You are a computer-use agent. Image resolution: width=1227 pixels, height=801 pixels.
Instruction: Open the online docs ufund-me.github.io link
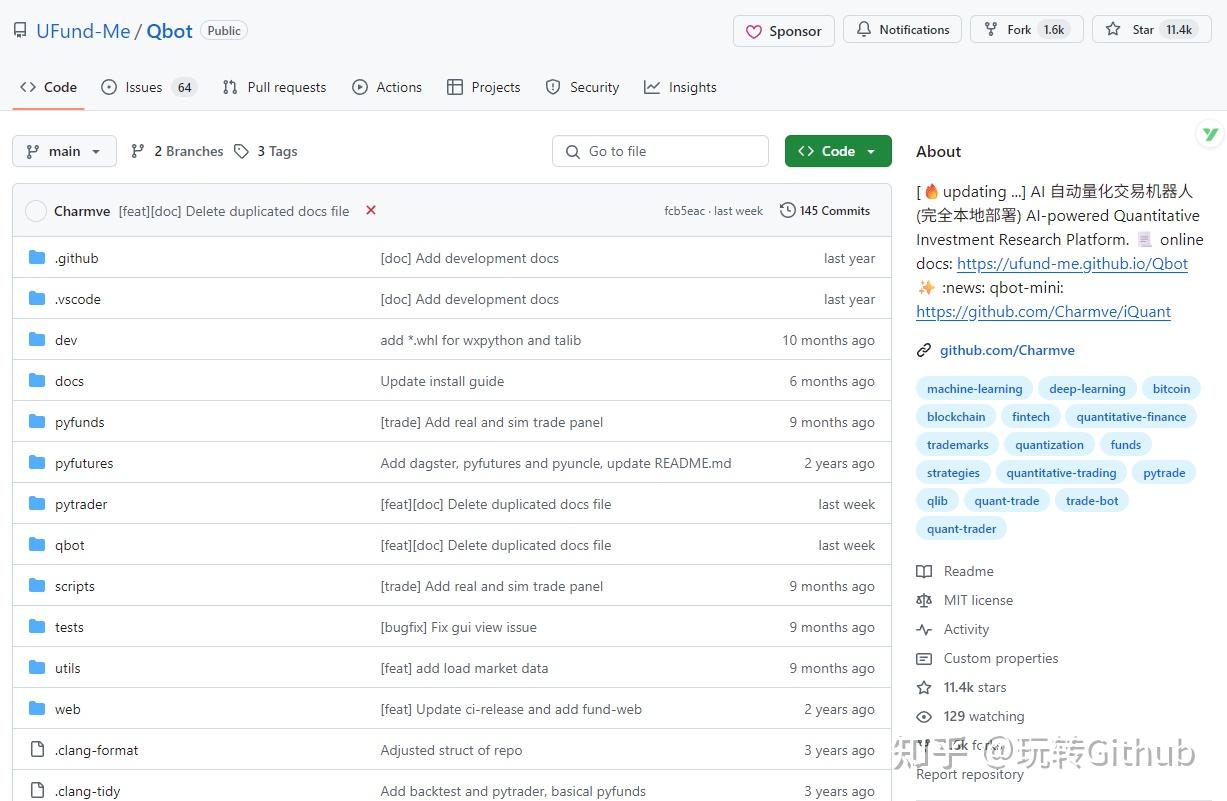coord(1072,264)
